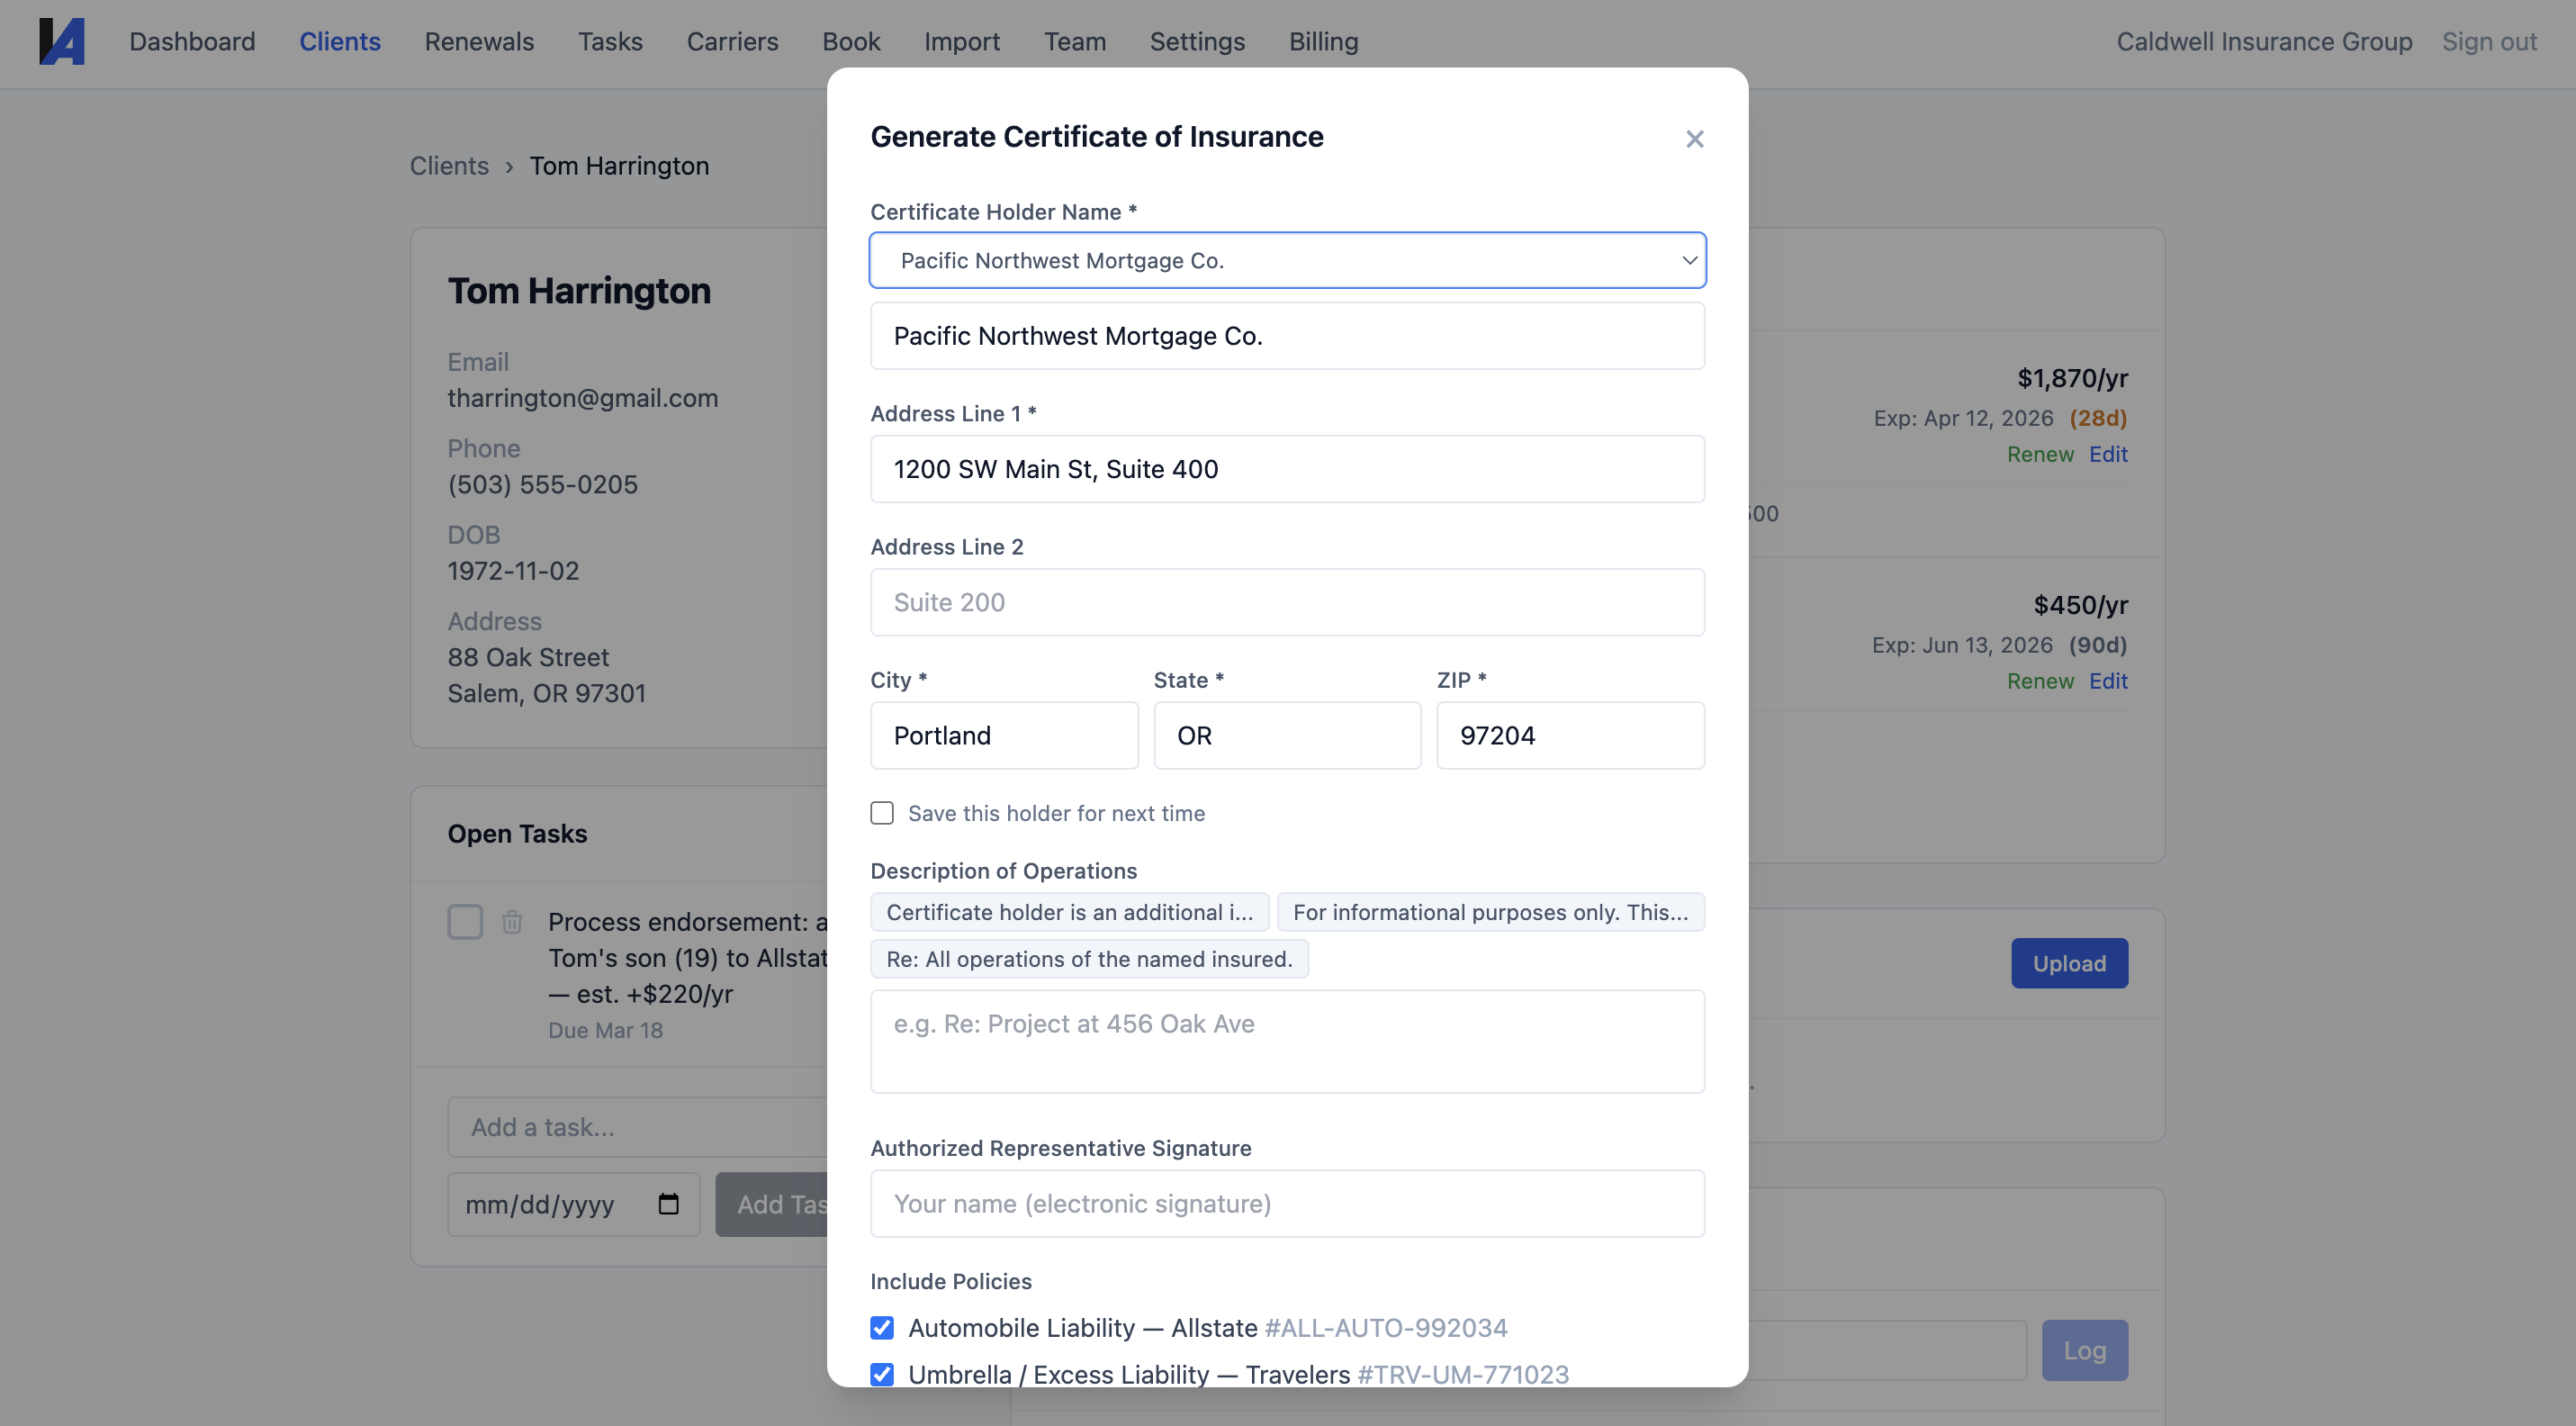Mark the endorsement task checkbox complete
Viewport: 2576px width, 1426px height.
pos(465,921)
